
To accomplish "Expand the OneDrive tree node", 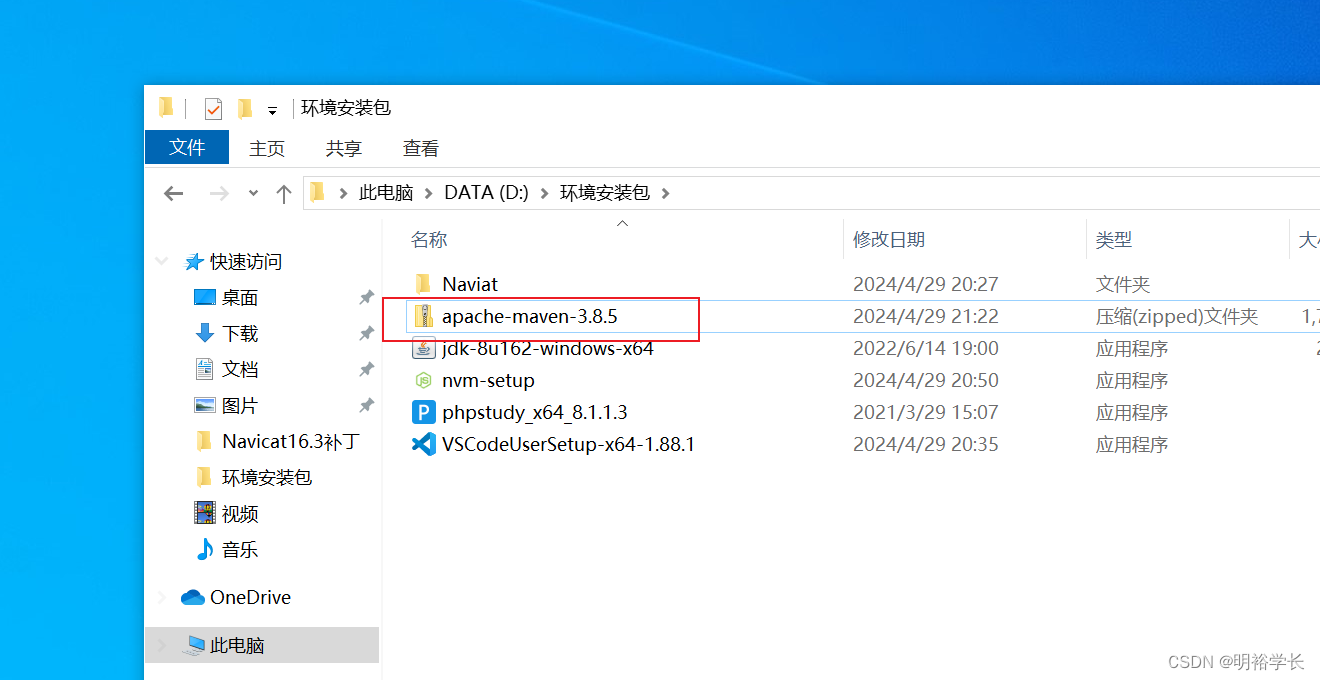I will tap(161, 598).
